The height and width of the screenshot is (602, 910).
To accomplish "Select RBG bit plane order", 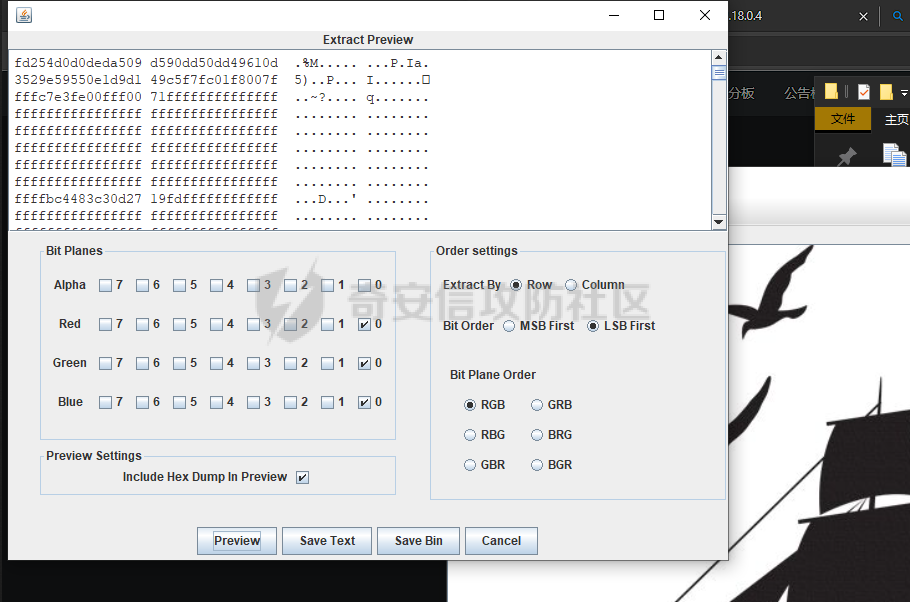I will [x=470, y=435].
